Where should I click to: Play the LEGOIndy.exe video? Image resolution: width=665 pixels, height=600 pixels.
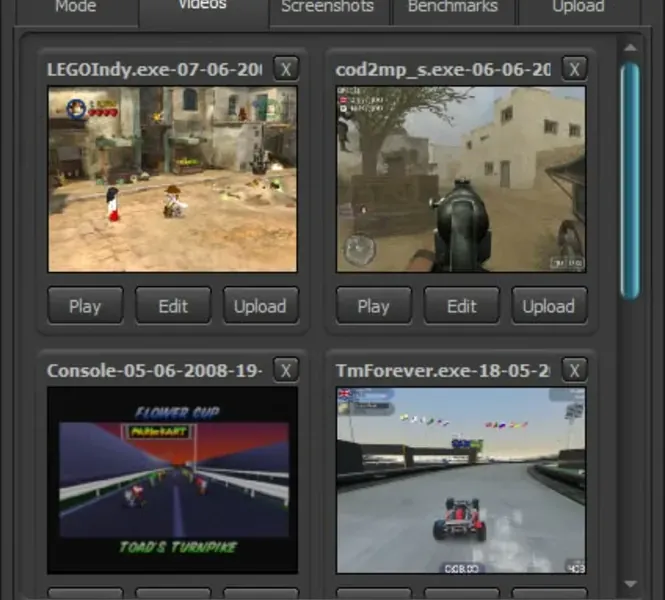click(85, 306)
